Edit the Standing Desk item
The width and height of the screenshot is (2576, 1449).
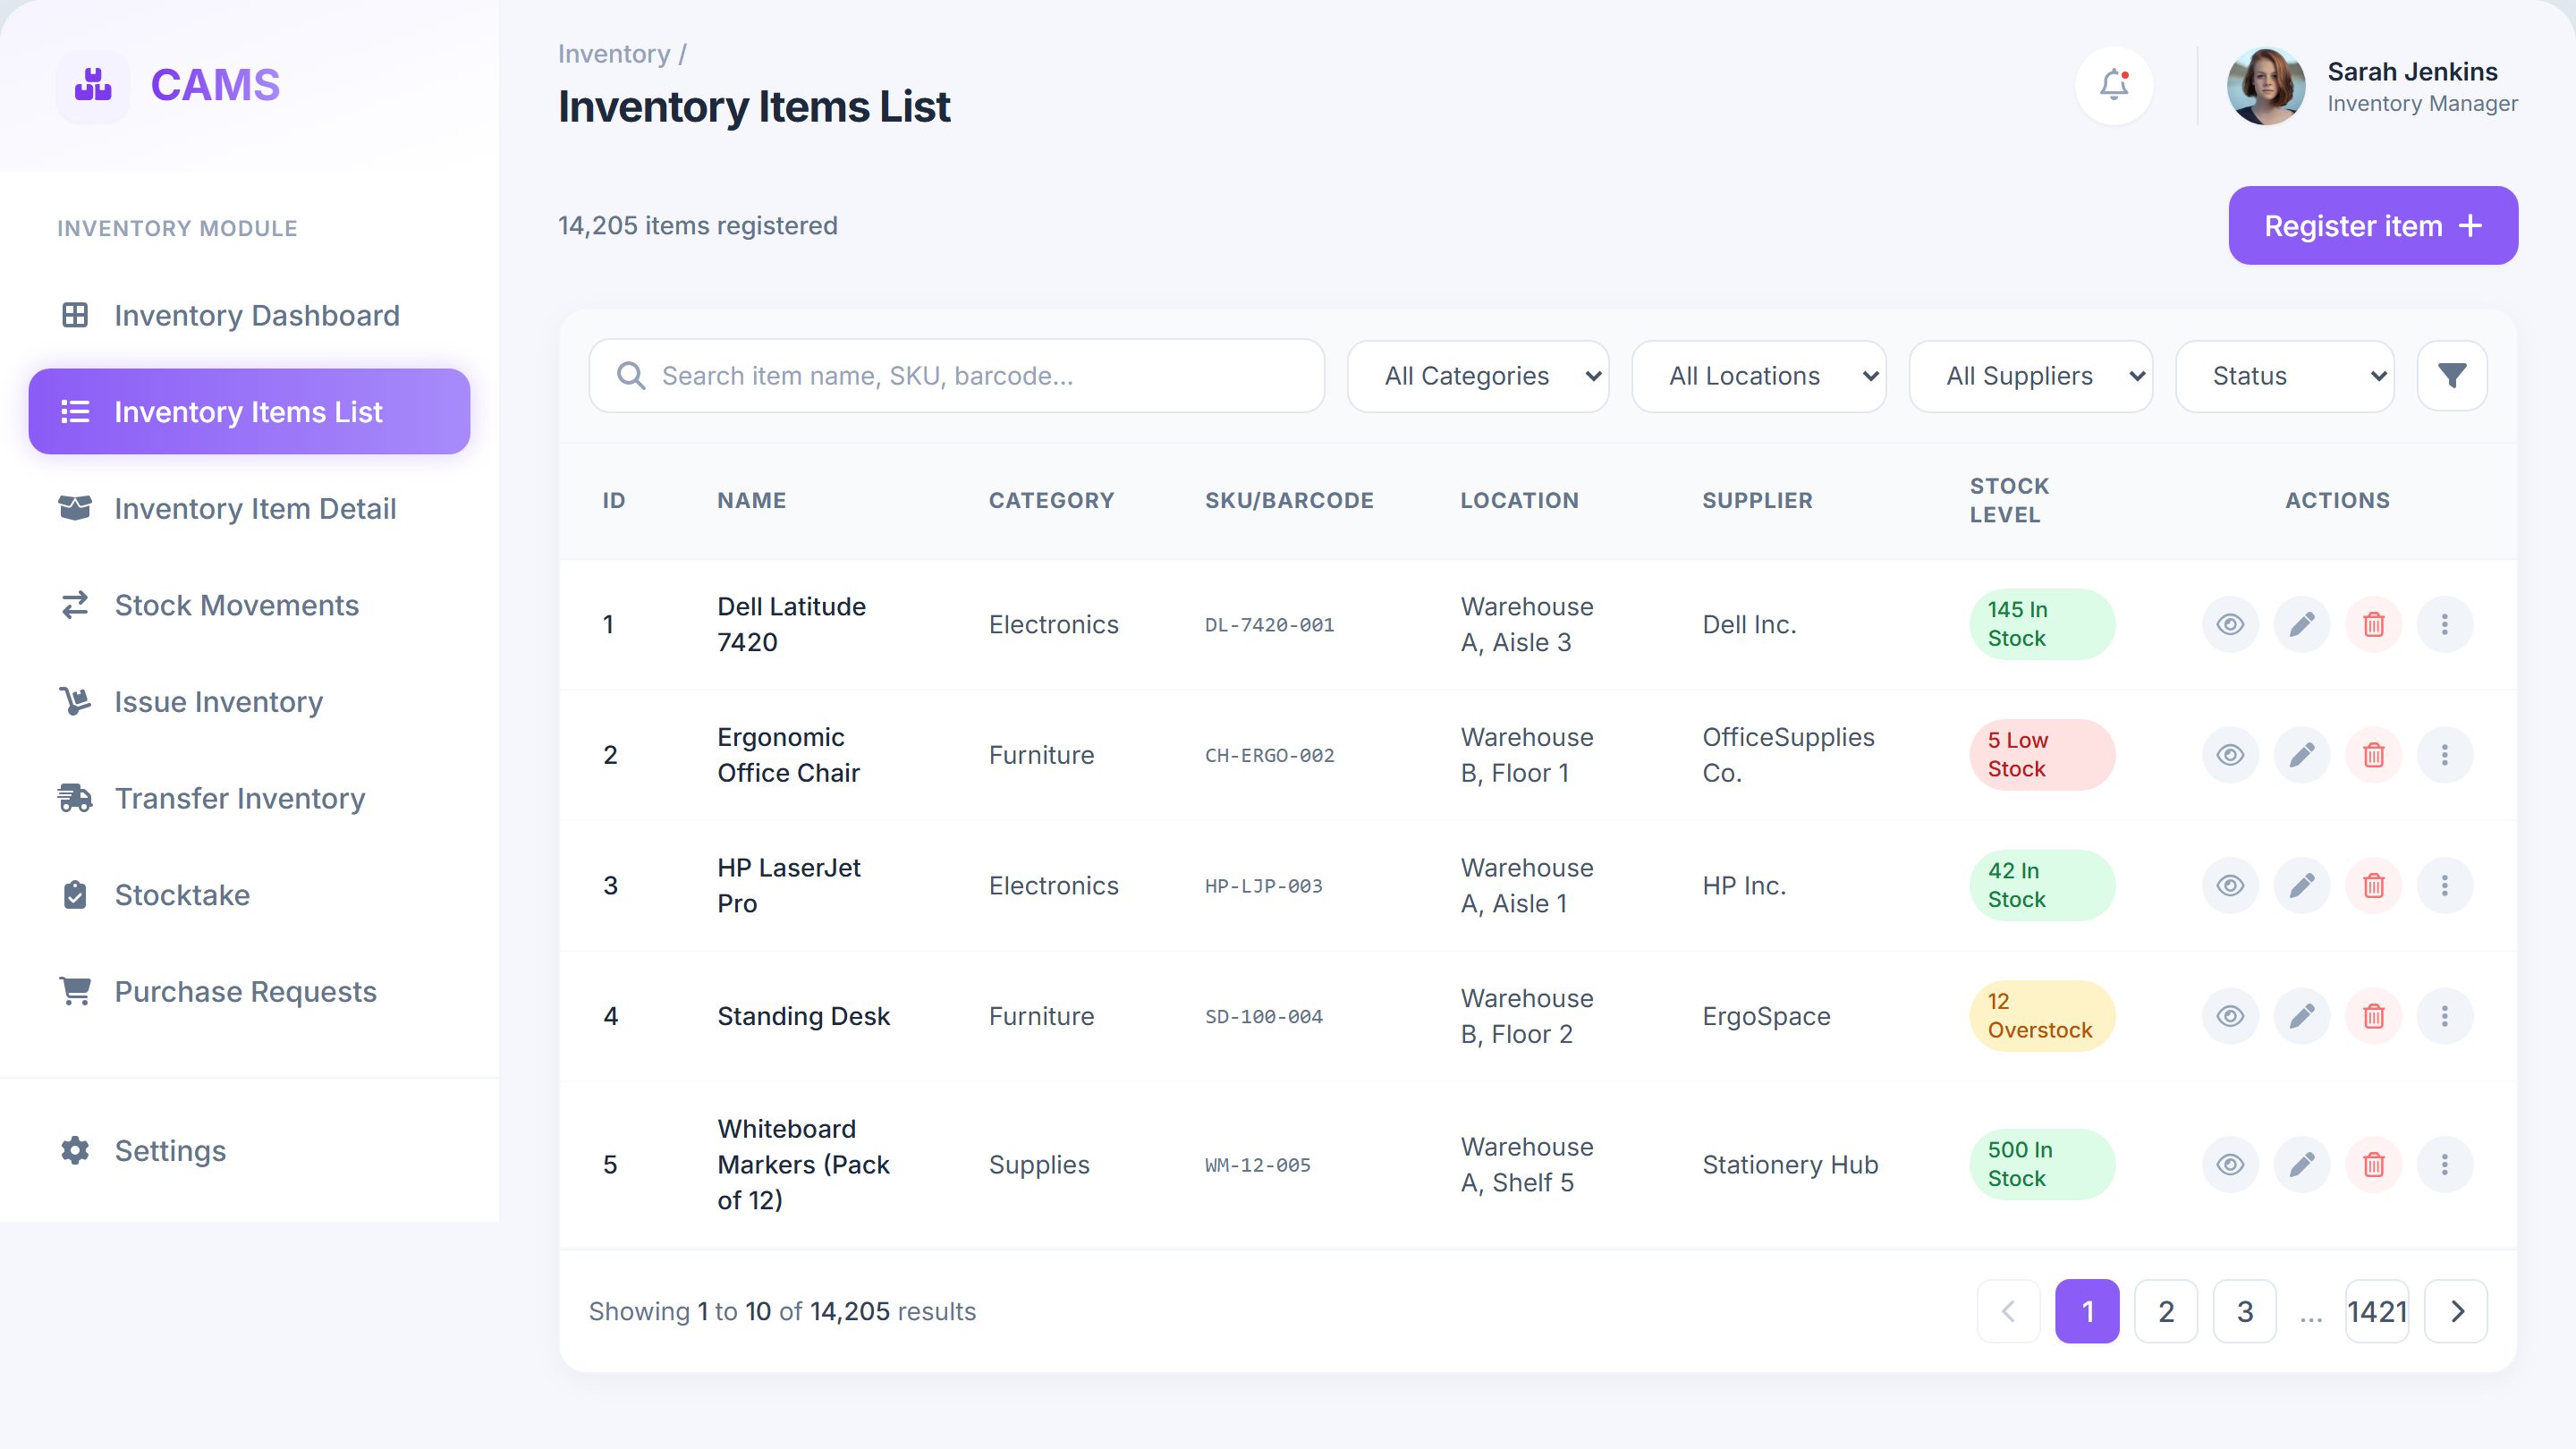[x=2302, y=1016]
